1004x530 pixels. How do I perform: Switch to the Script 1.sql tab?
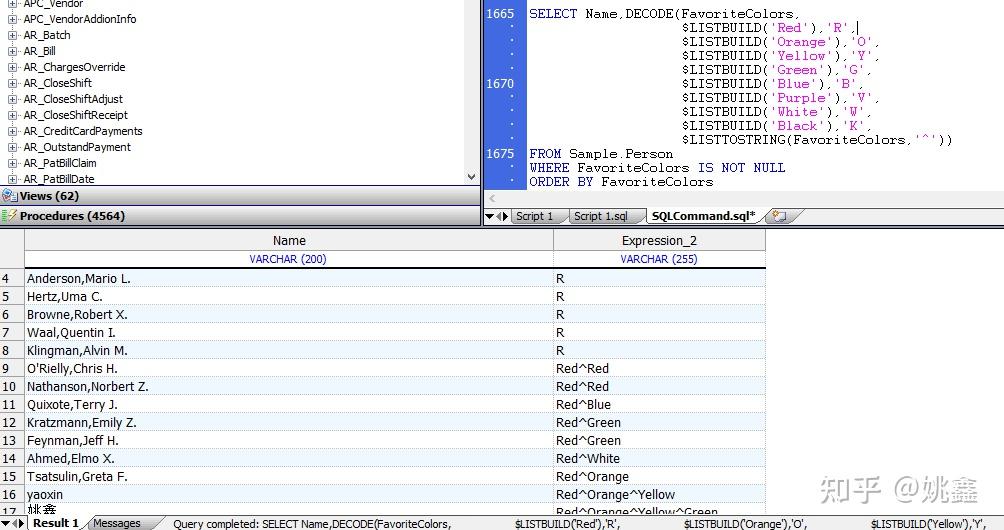(x=601, y=216)
